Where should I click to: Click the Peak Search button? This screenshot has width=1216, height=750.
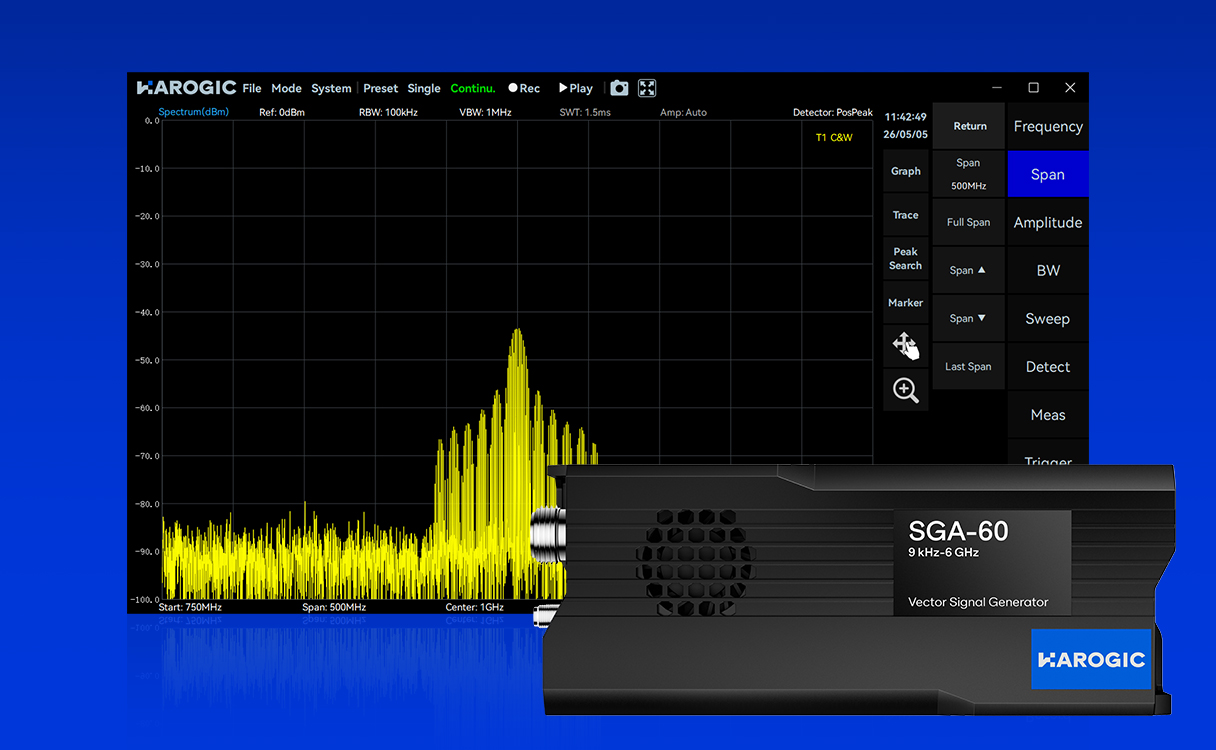click(906, 259)
